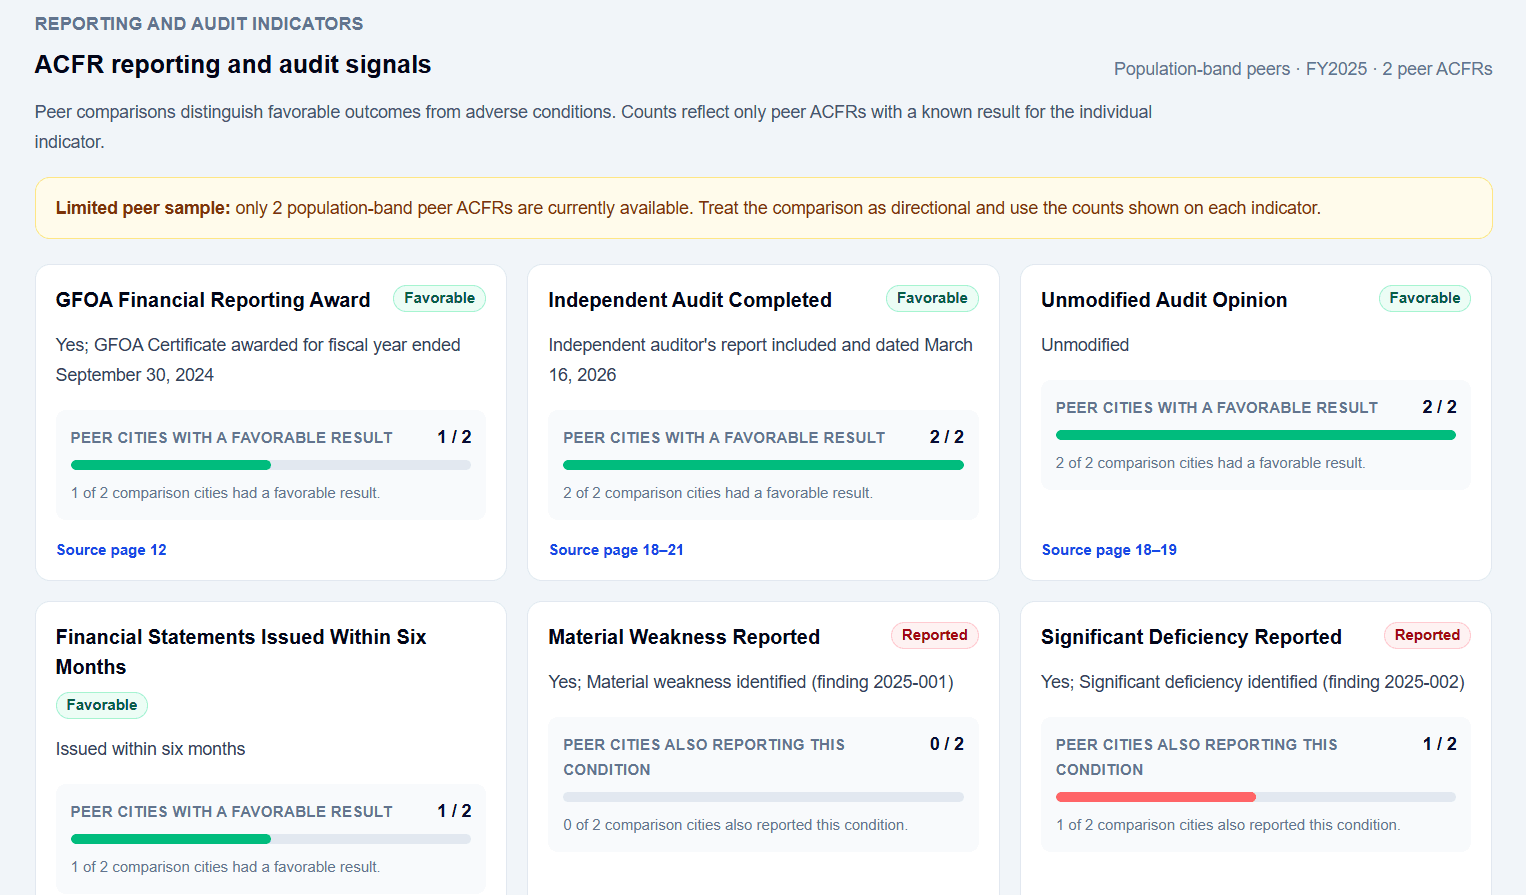Click Unmodified Audit Opinion progress bar
The image size is (1526, 895).
pyautogui.click(x=1256, y=435)
